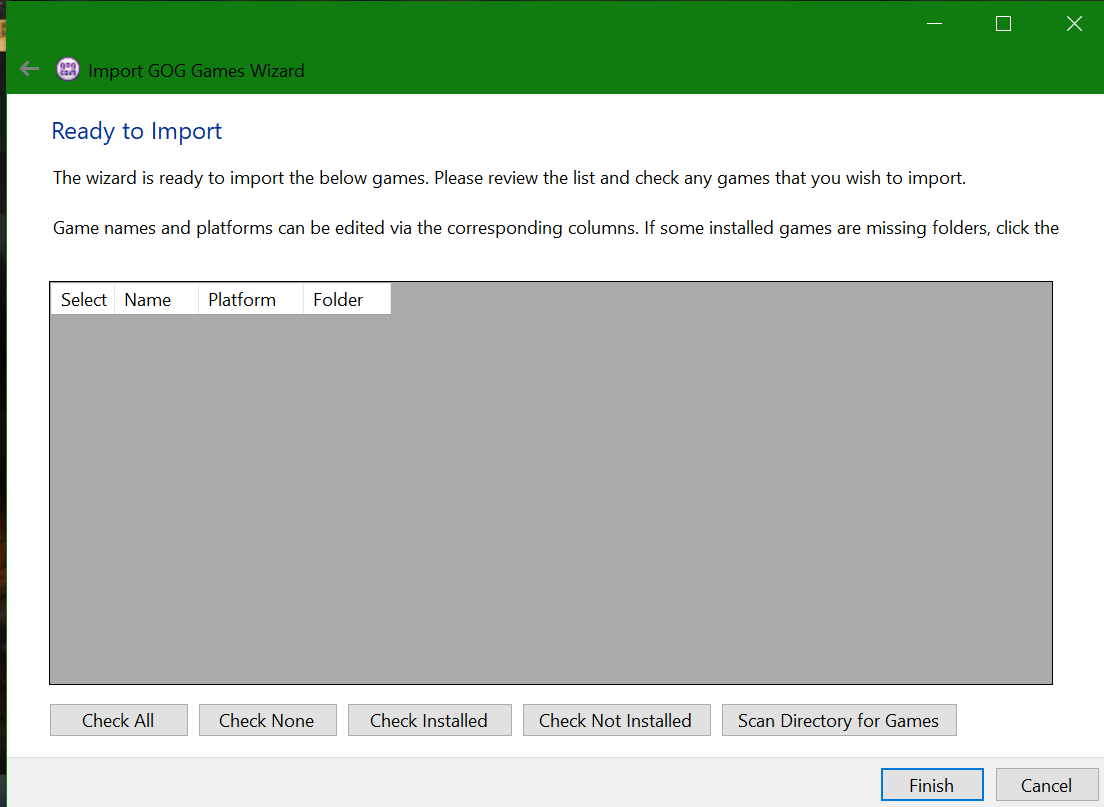
Task: Maximize the wizard window
Action: click(1003, 24)
